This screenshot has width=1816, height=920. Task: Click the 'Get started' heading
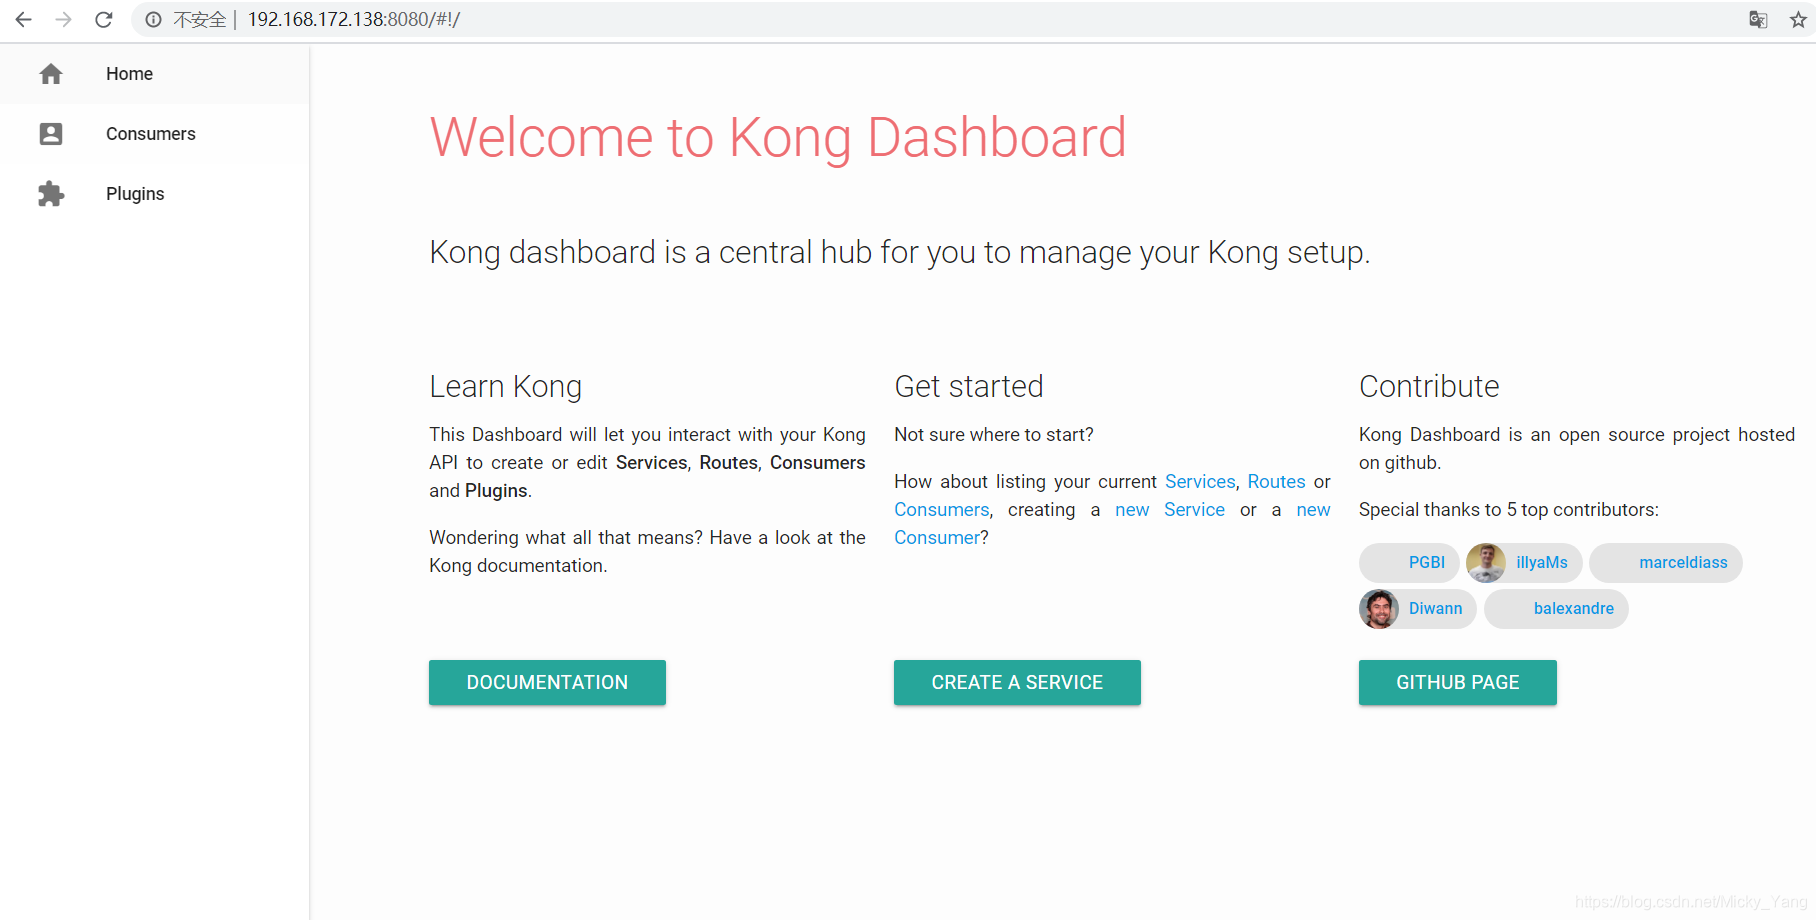coord(968,386)
